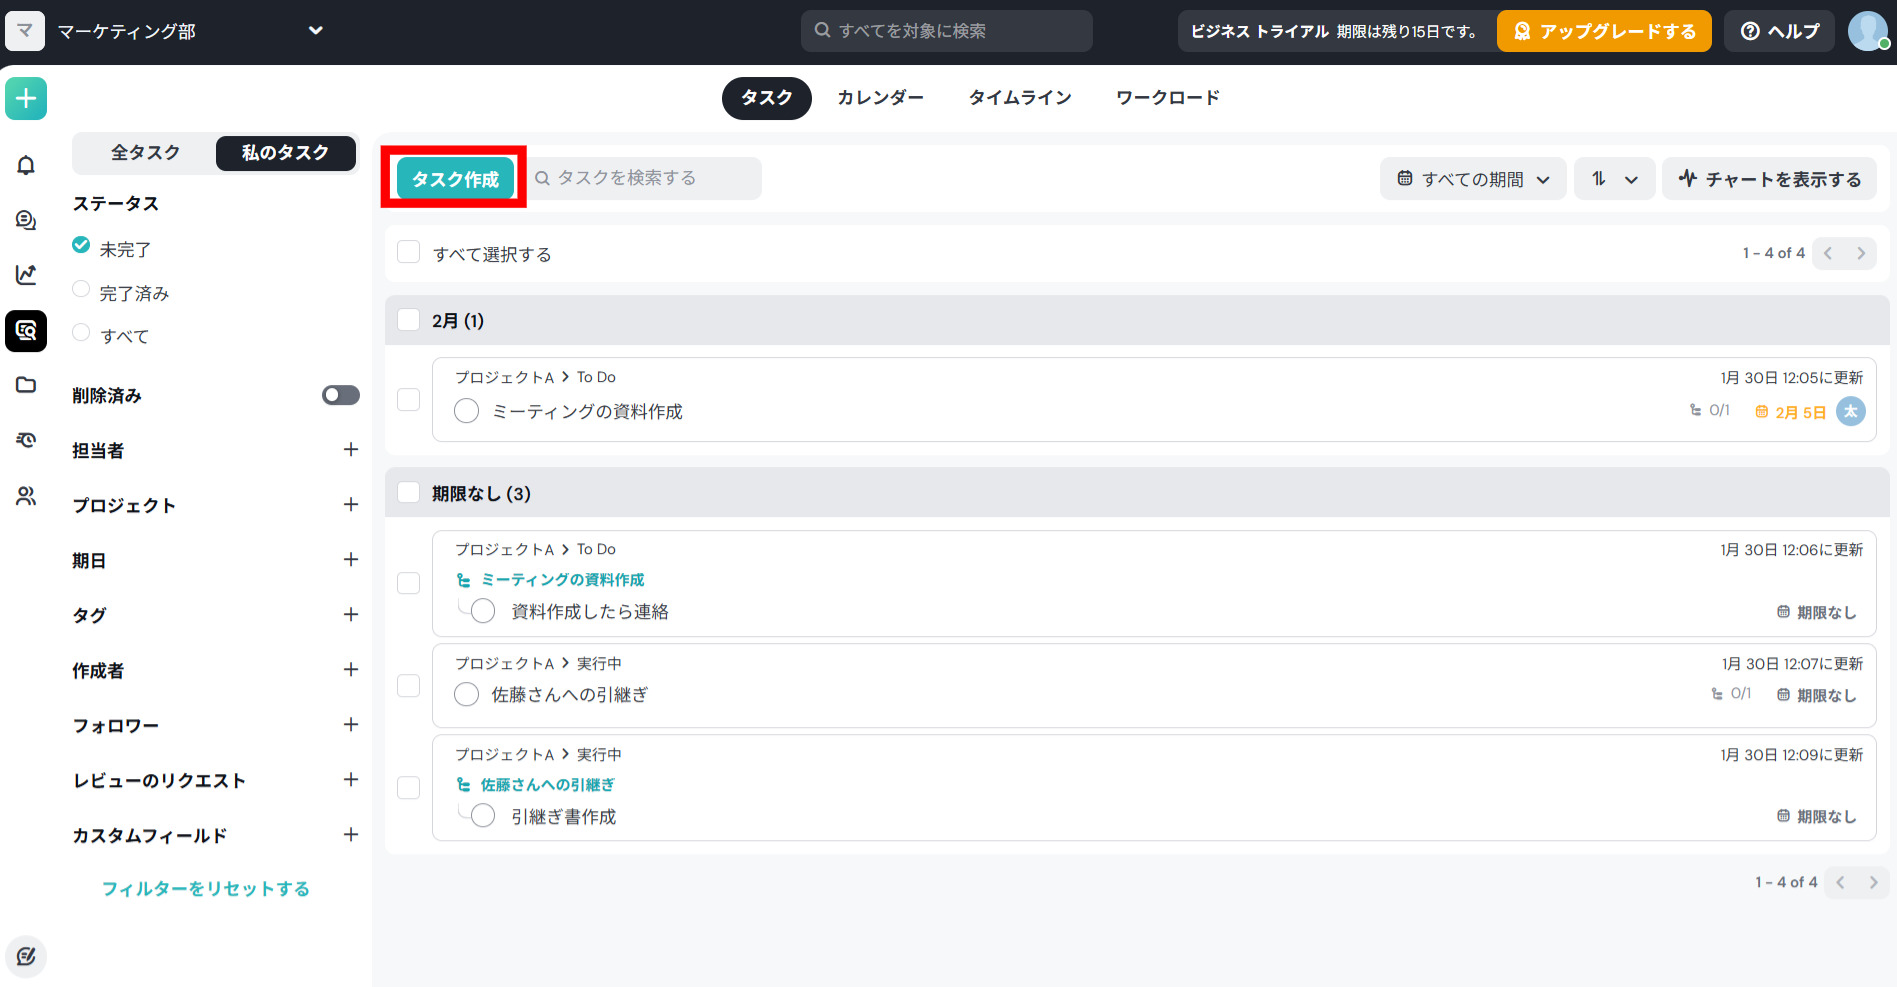The width and height of the screenshot is (1897, 987).
Task: Click フィルターをリセットする link
Action: point(206,888)
